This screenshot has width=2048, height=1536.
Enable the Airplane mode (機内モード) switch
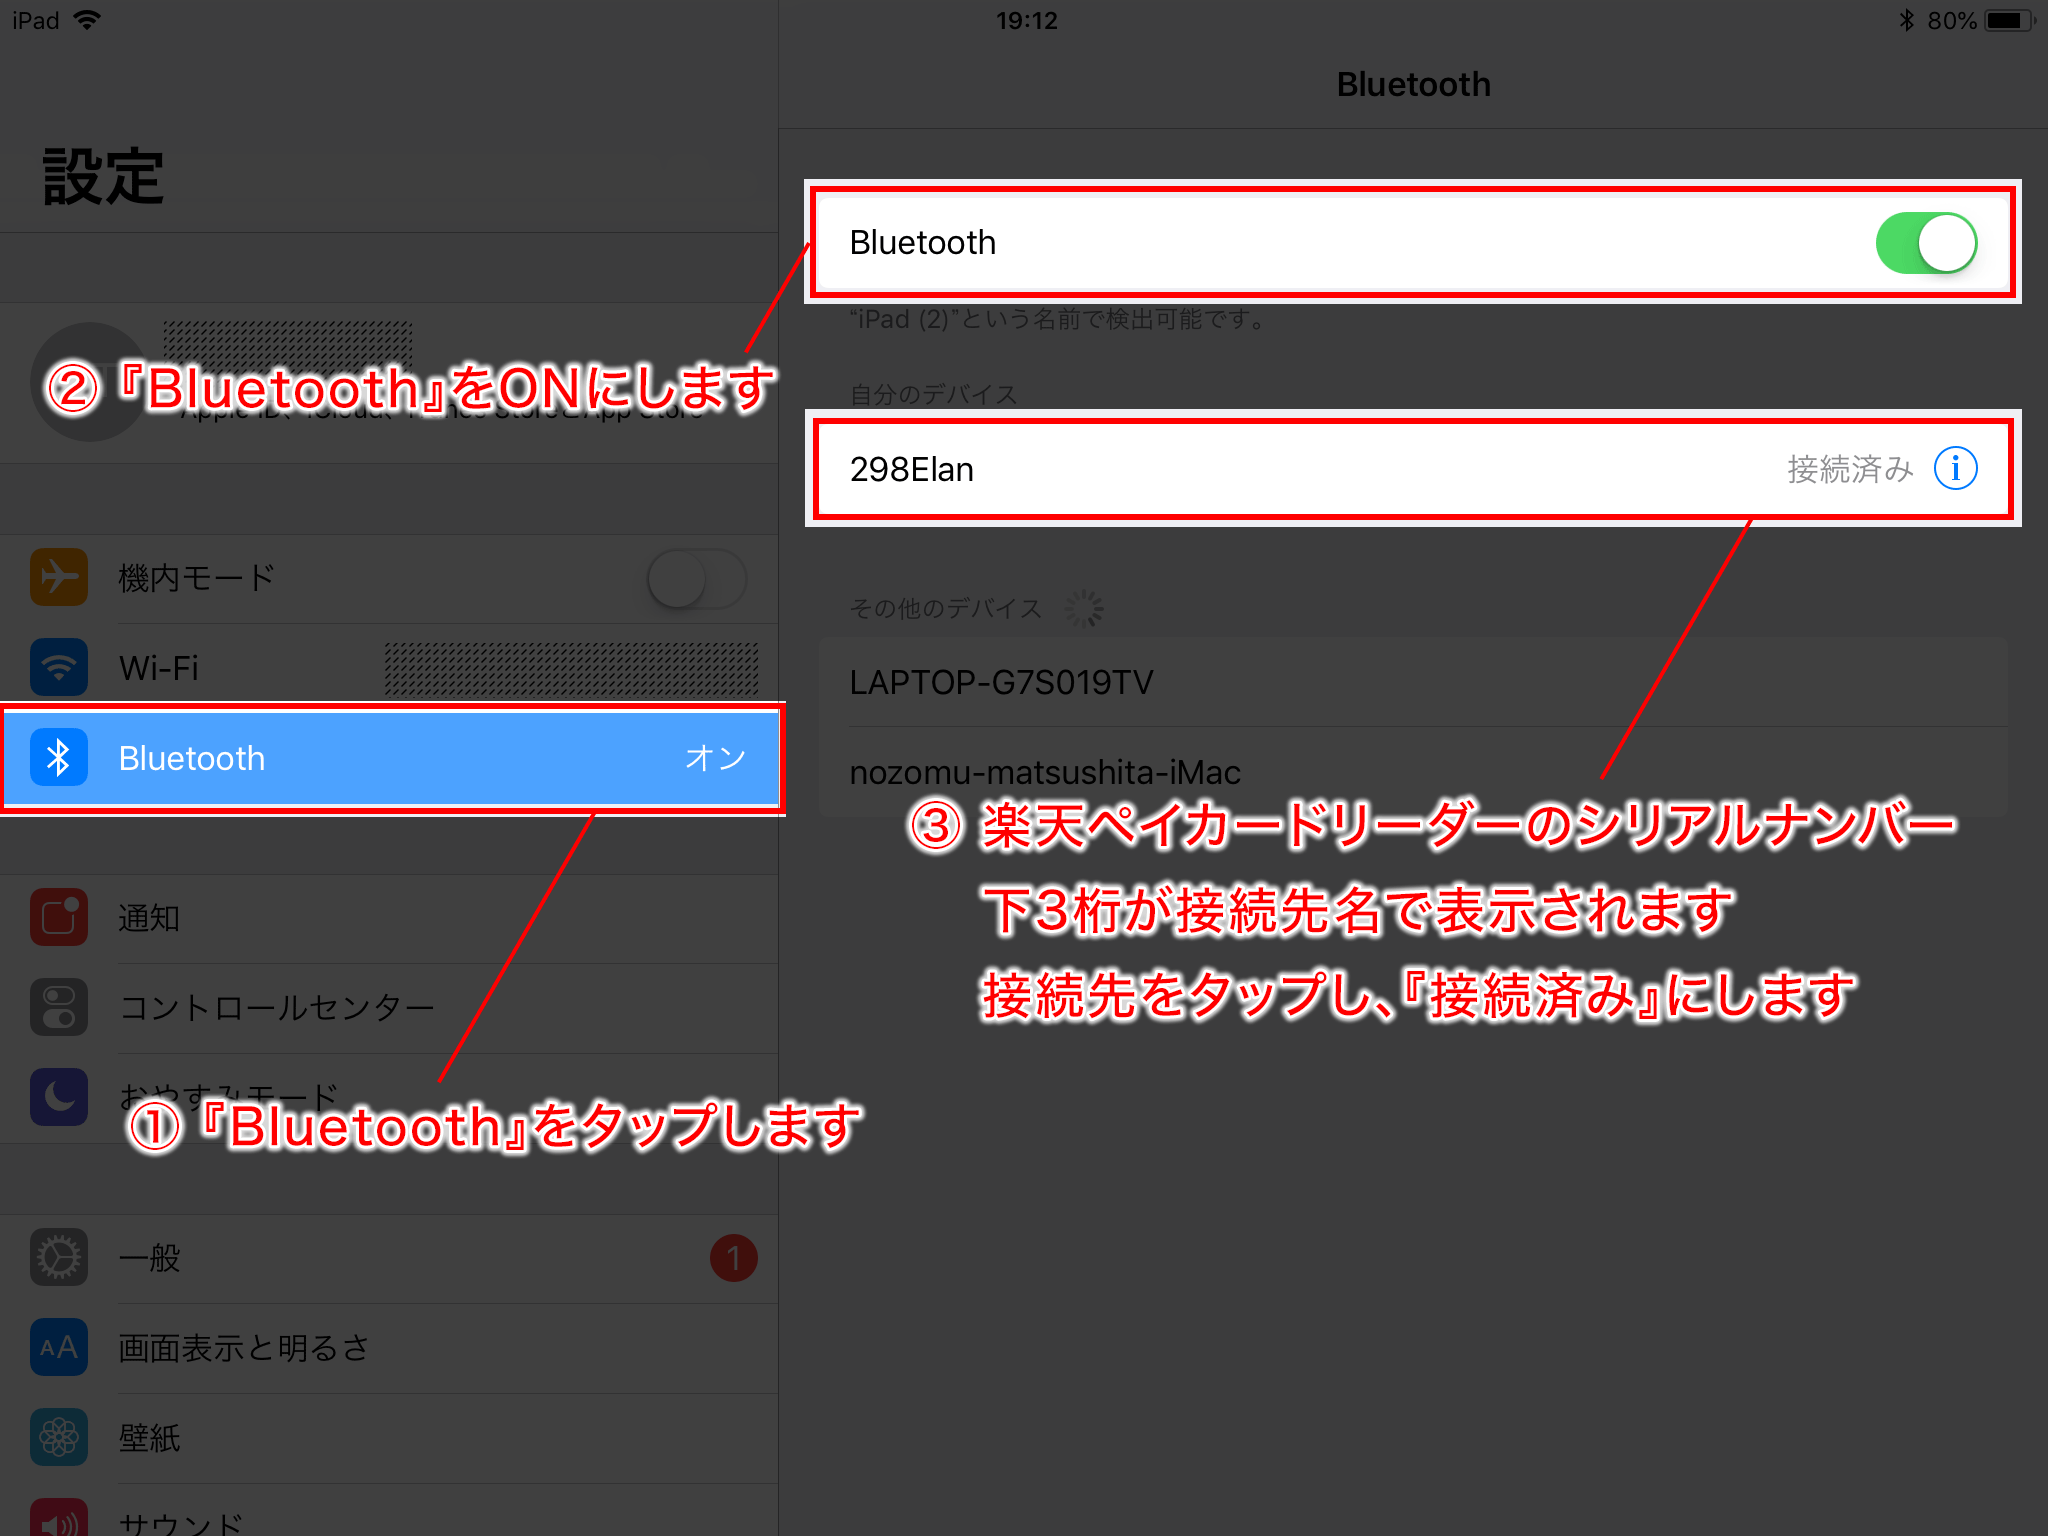tap(696, 578)
